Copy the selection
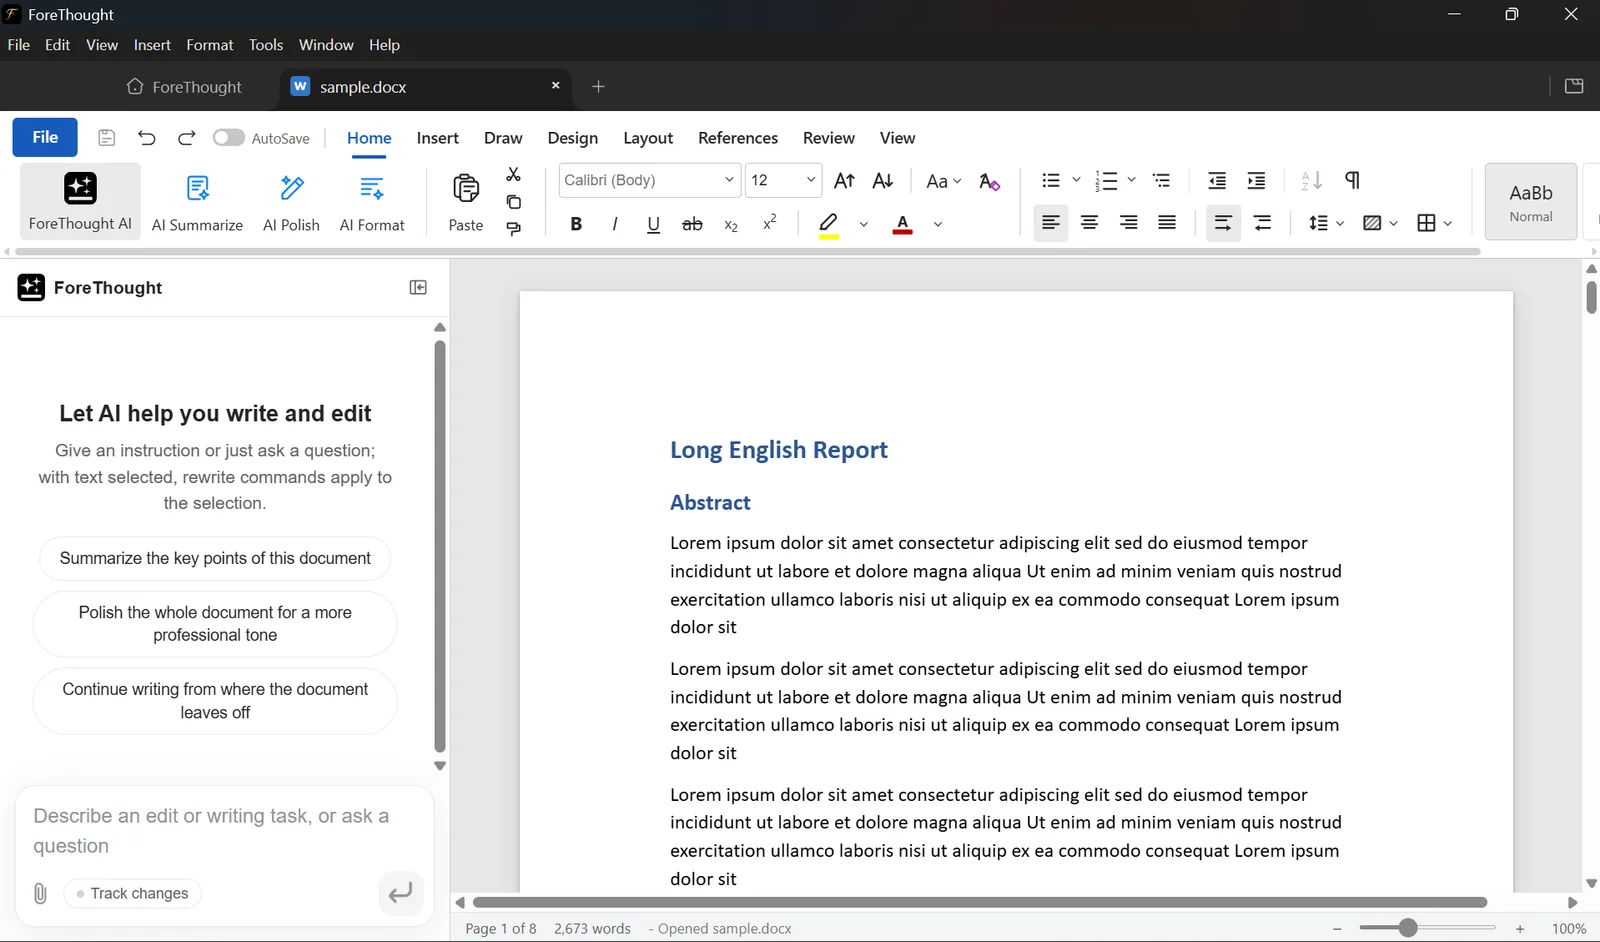The height and width of the screenshot is (942, 1600). coord(514,202)
